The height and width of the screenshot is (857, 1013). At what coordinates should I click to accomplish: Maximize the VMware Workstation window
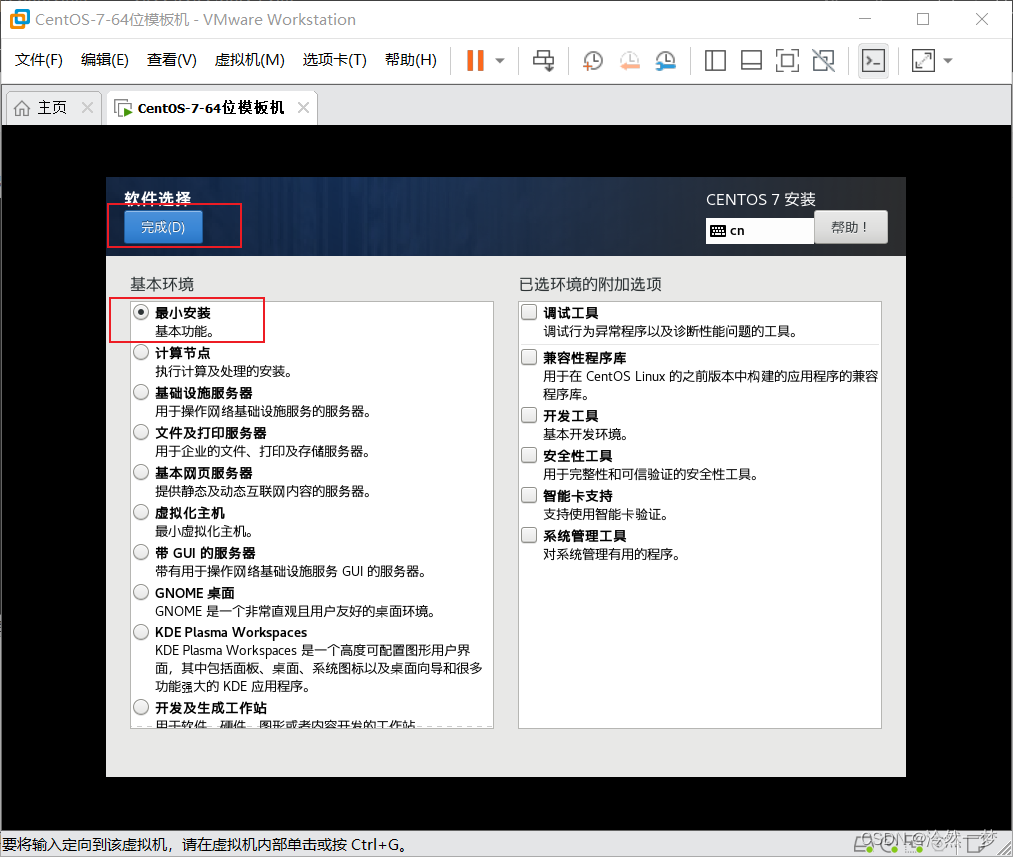pos(923,19)
